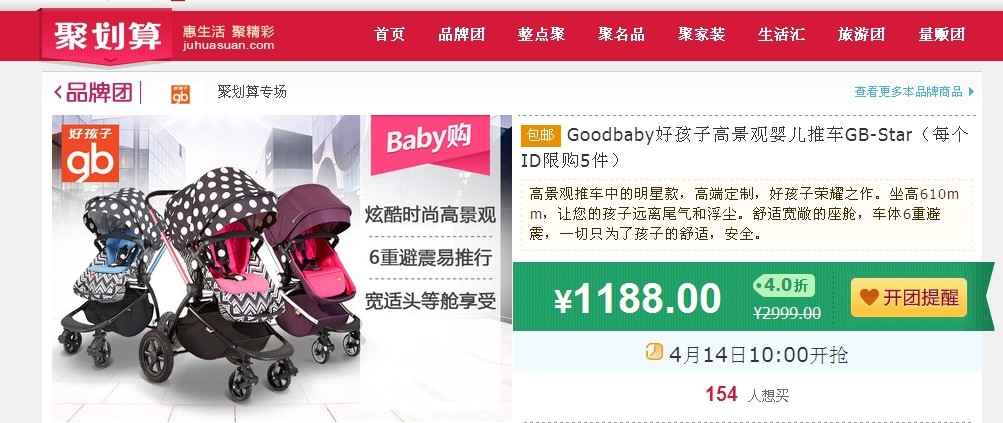Go to the 旅游团 section
1003x423 pixels.
coord(861,35)
